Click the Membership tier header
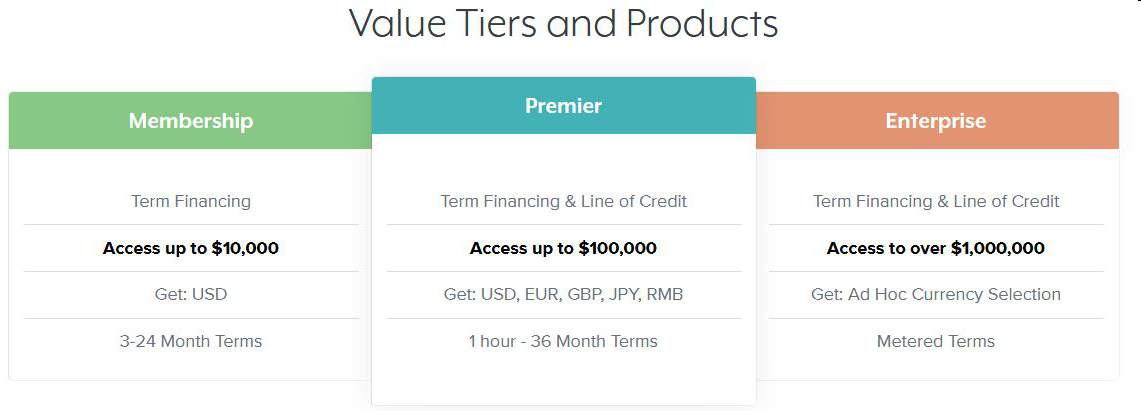Image resolution: width=1141 pixels, height=411 pixels. coord(191,121)
